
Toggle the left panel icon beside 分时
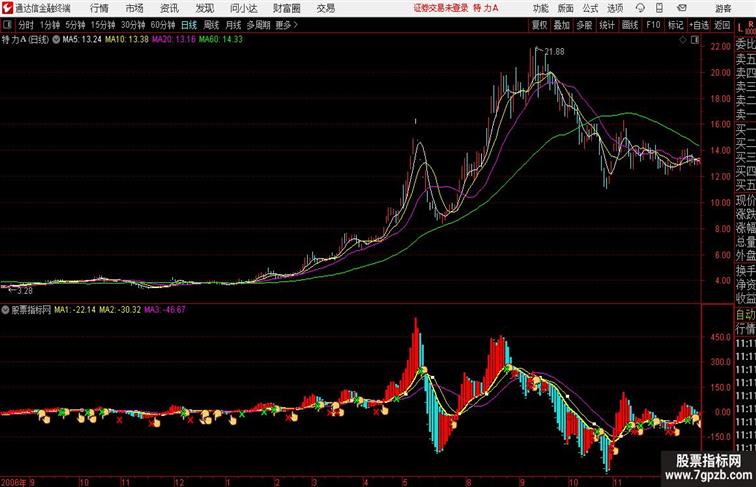7,25
